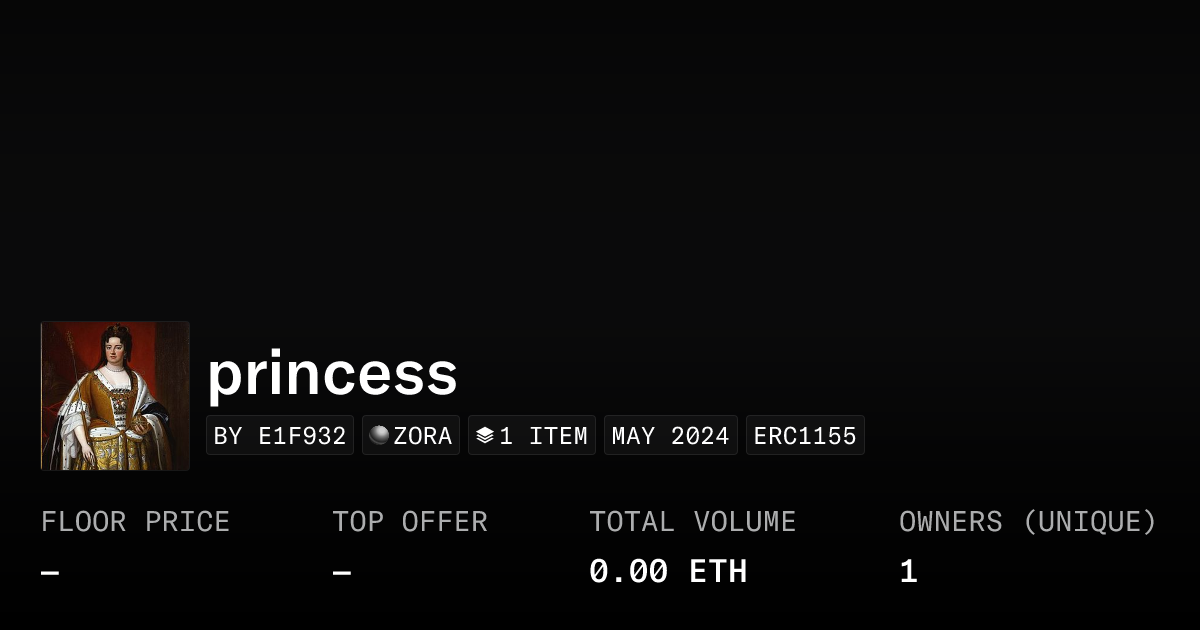Select the 0.00 volume number
This screenshot has width=1200, height=630.
coord(628,572)
